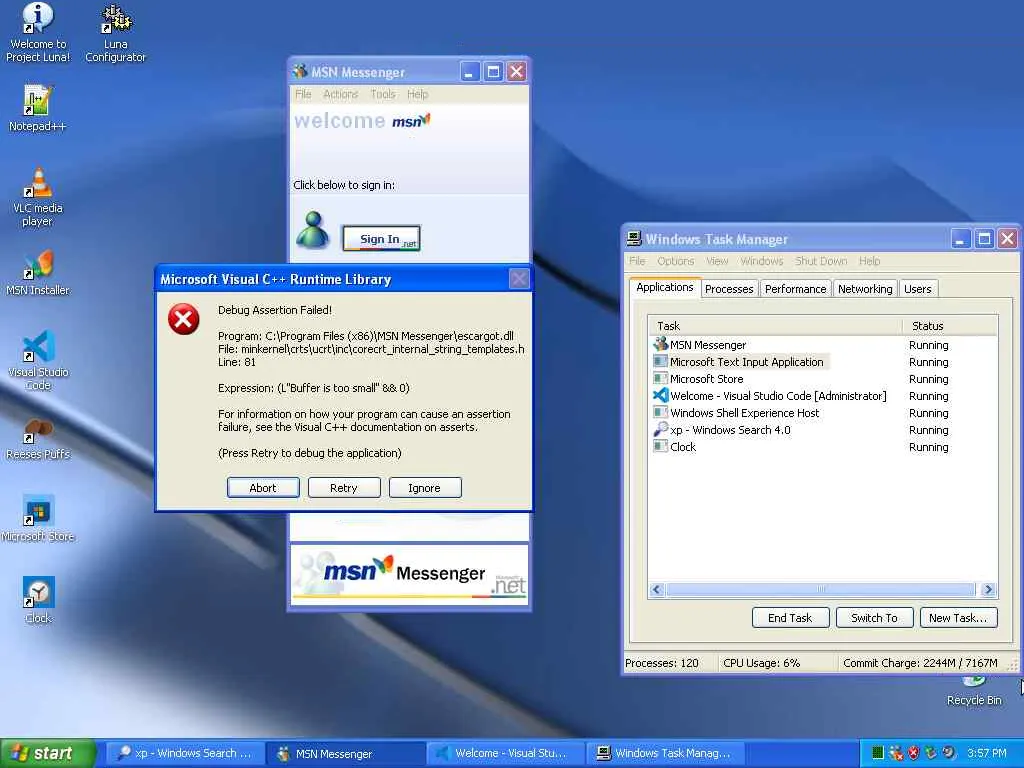Click the MSN Messenger tray icon
Screen dimensions: 1024x768
(895, 753)
